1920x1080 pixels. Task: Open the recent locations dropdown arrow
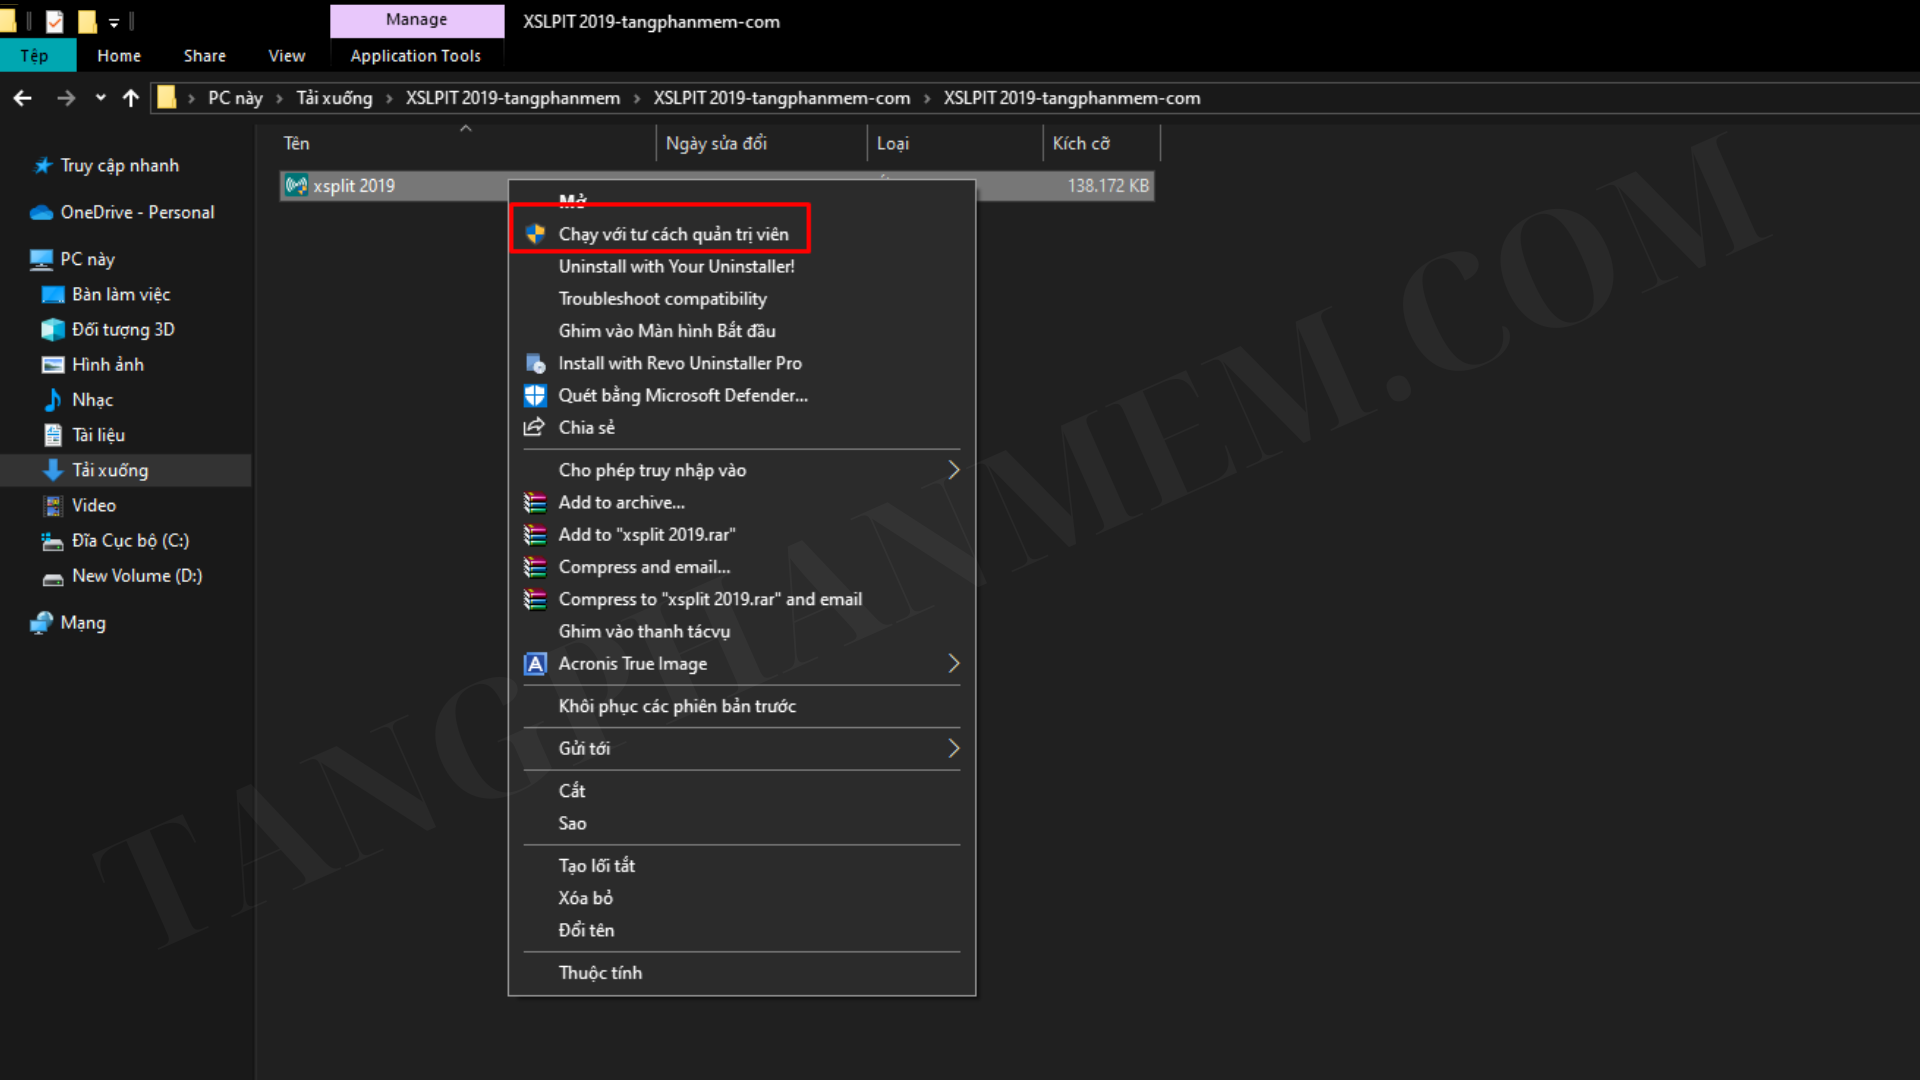100,98
